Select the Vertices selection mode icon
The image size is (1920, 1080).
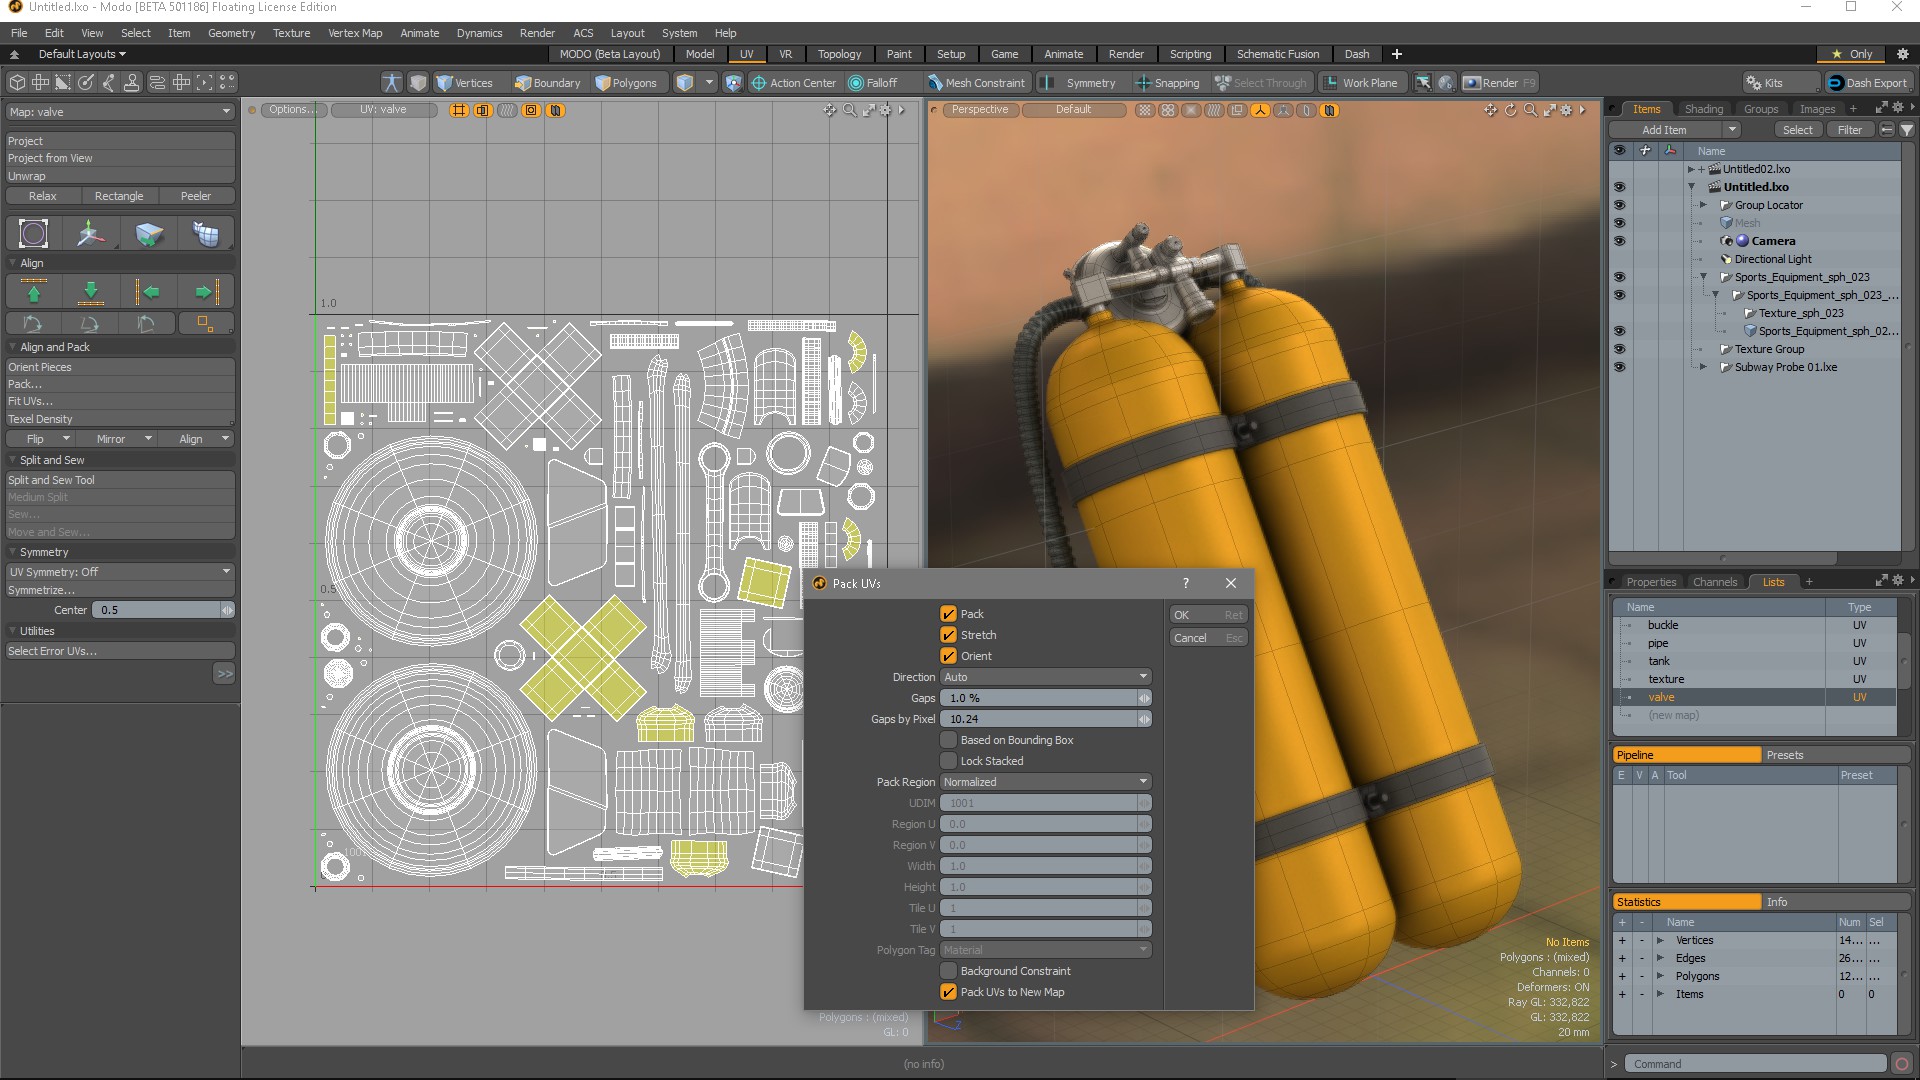[x=446, y=82]
